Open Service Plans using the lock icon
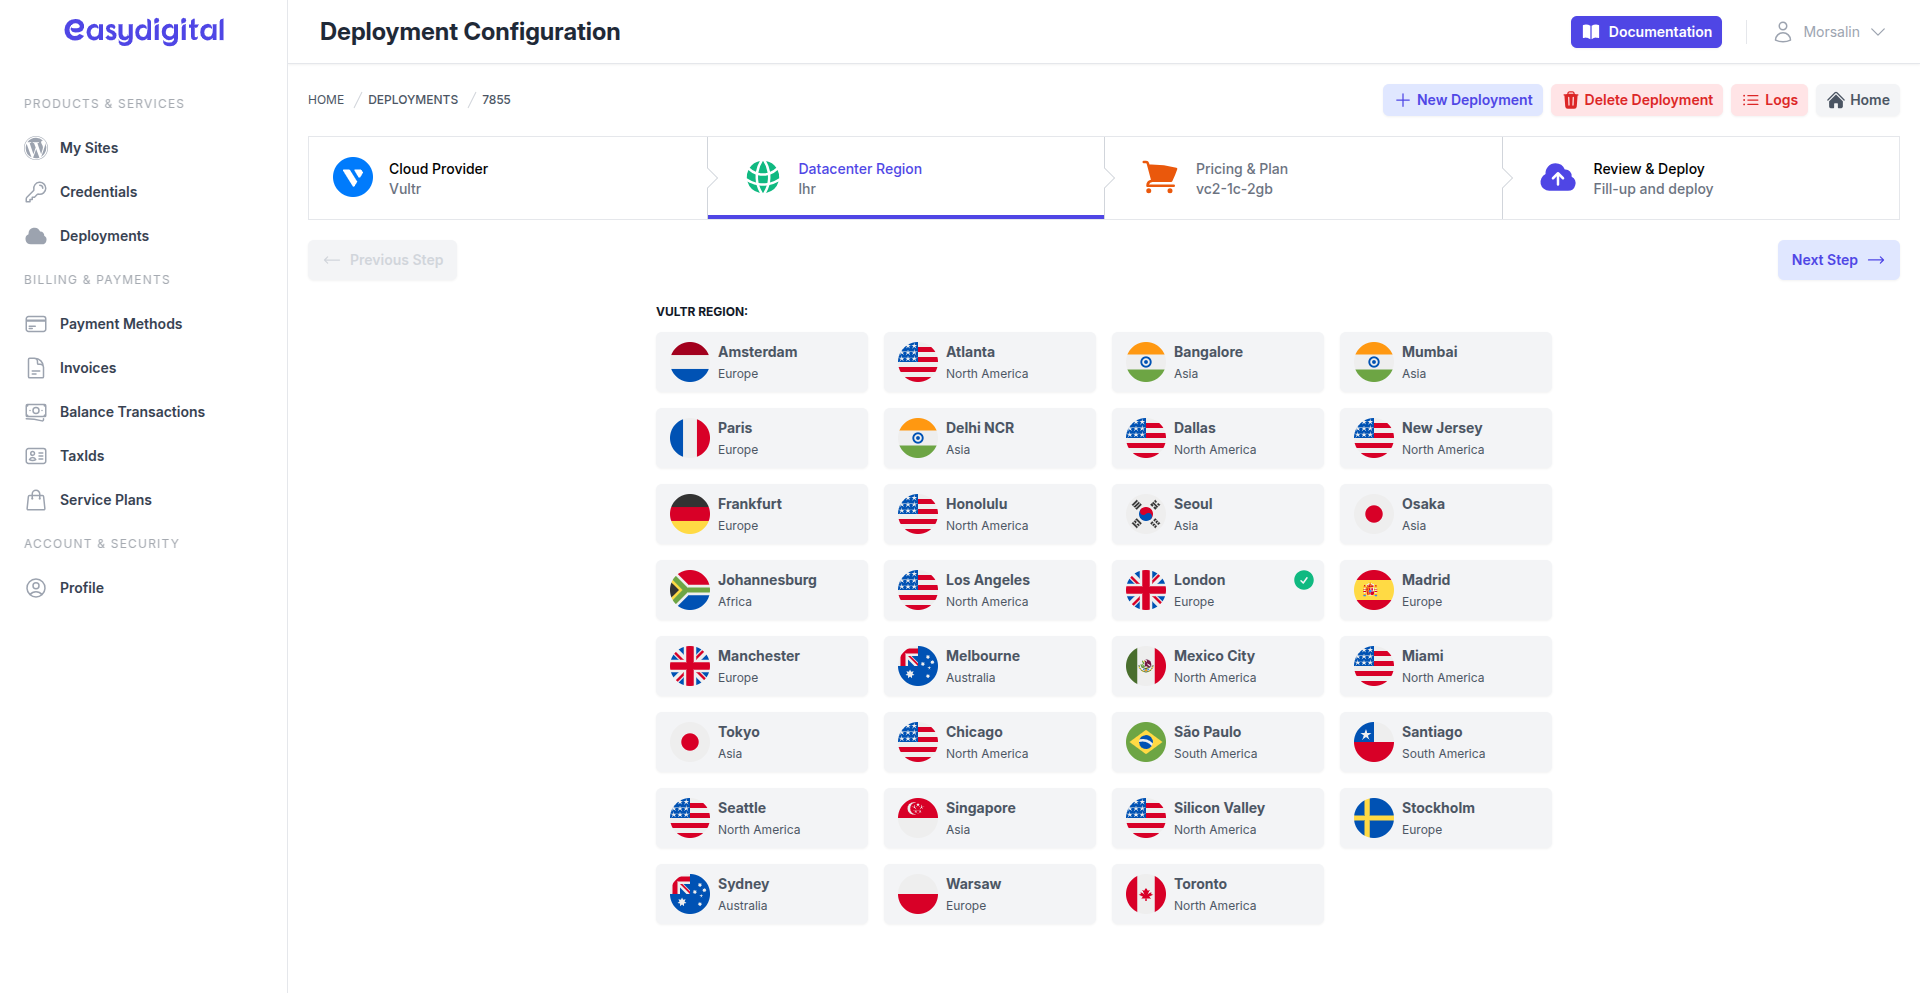Viewport: 1920px width, 993px height. [x=36, y=499]
